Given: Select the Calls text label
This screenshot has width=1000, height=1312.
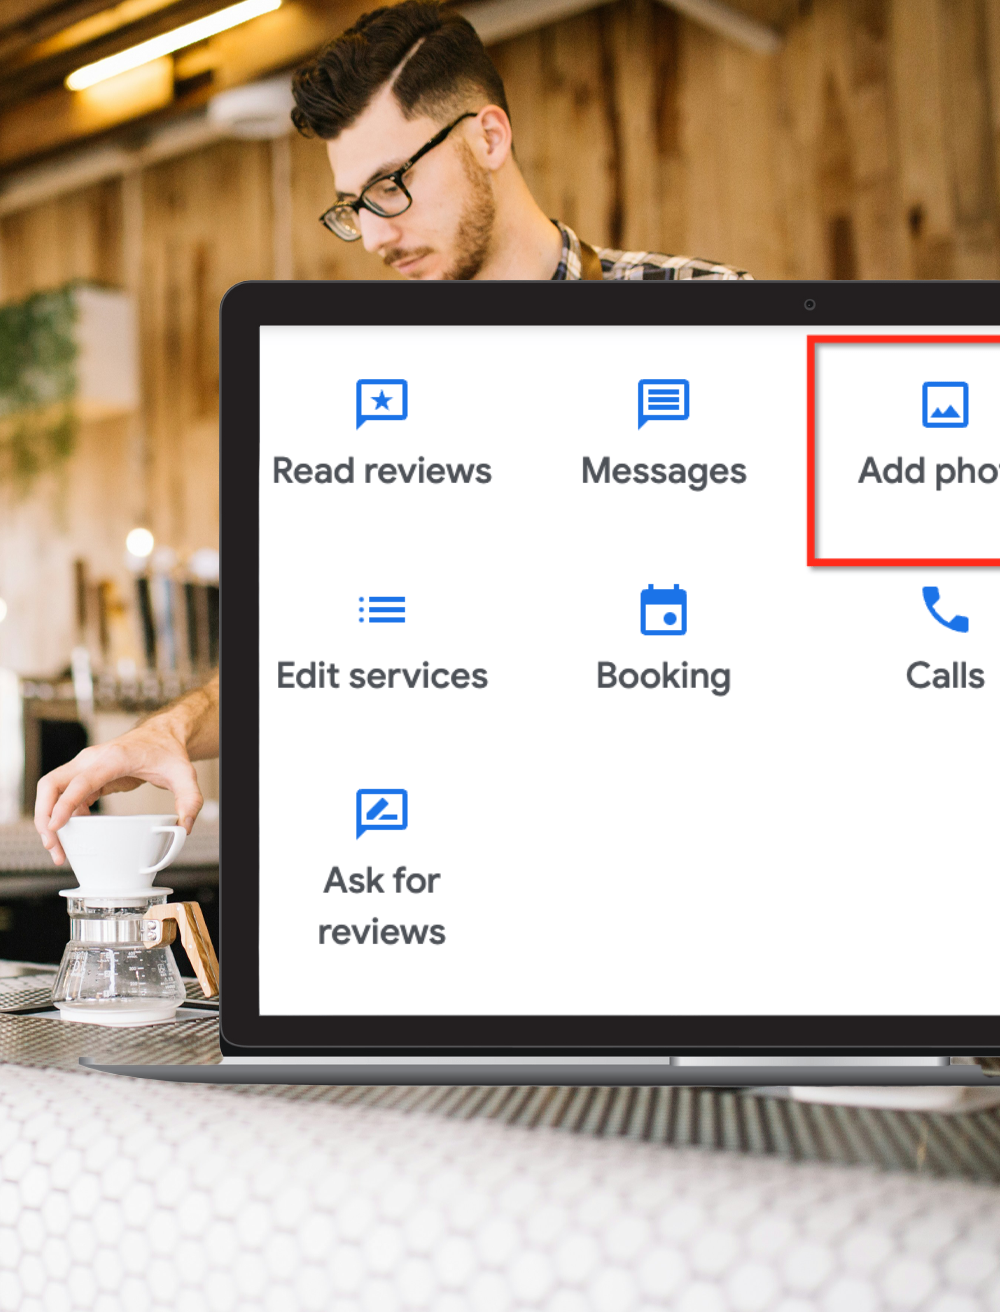Looking at the screenshot, I should click(x=944, y=676).
